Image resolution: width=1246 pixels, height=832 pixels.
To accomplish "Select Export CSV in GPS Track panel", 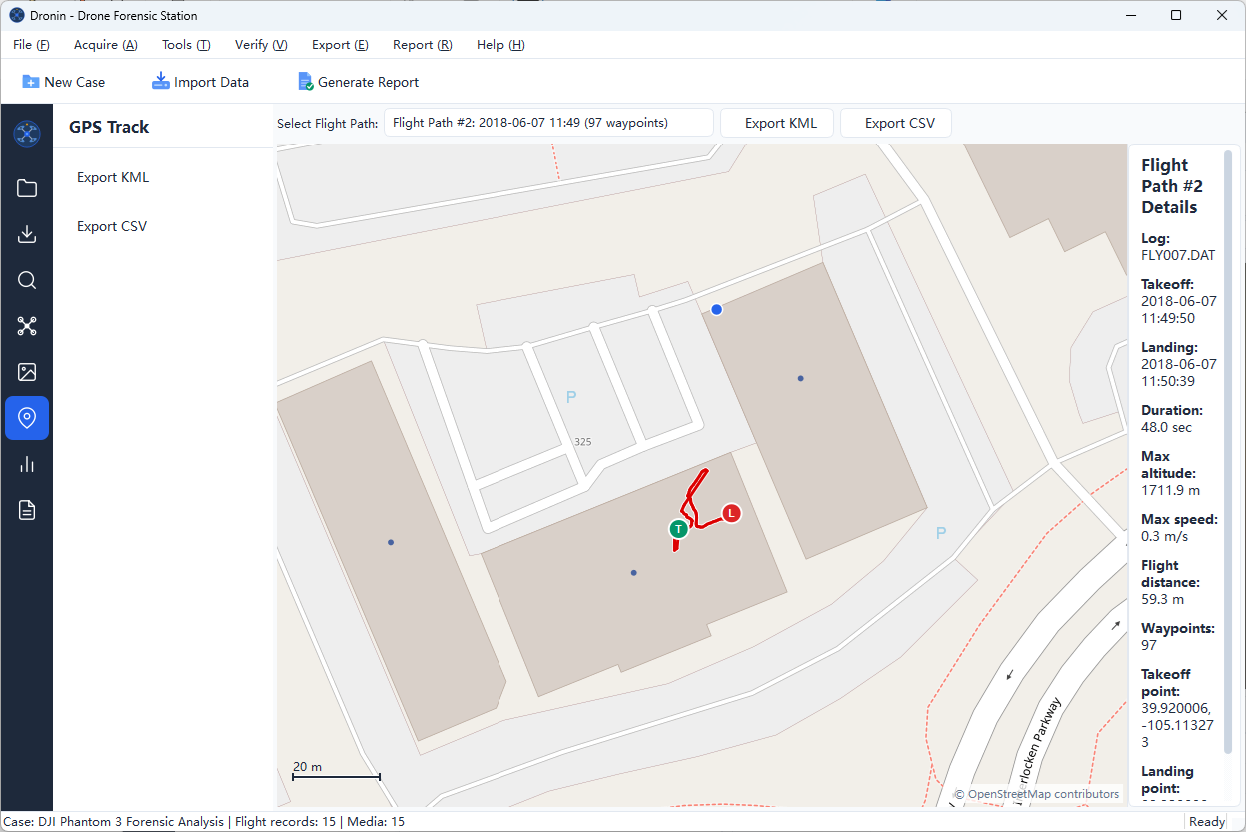I will (112, 226).
